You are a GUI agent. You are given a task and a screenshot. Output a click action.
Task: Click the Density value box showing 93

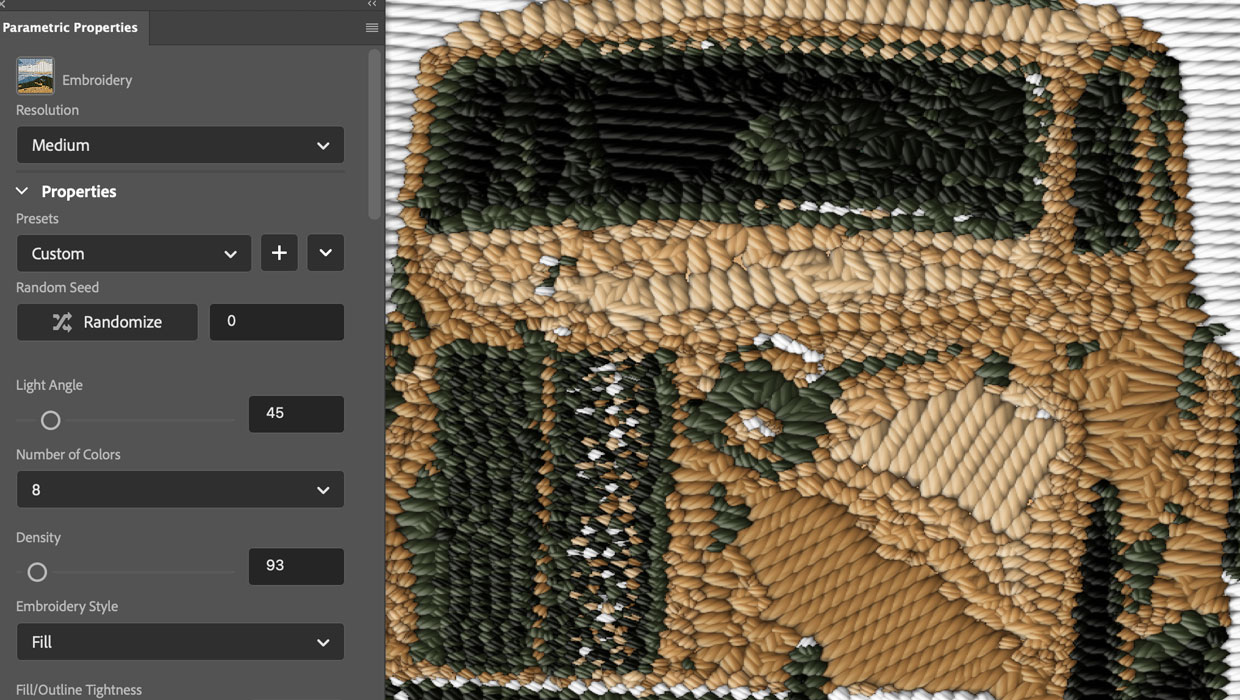coord(296,566)
